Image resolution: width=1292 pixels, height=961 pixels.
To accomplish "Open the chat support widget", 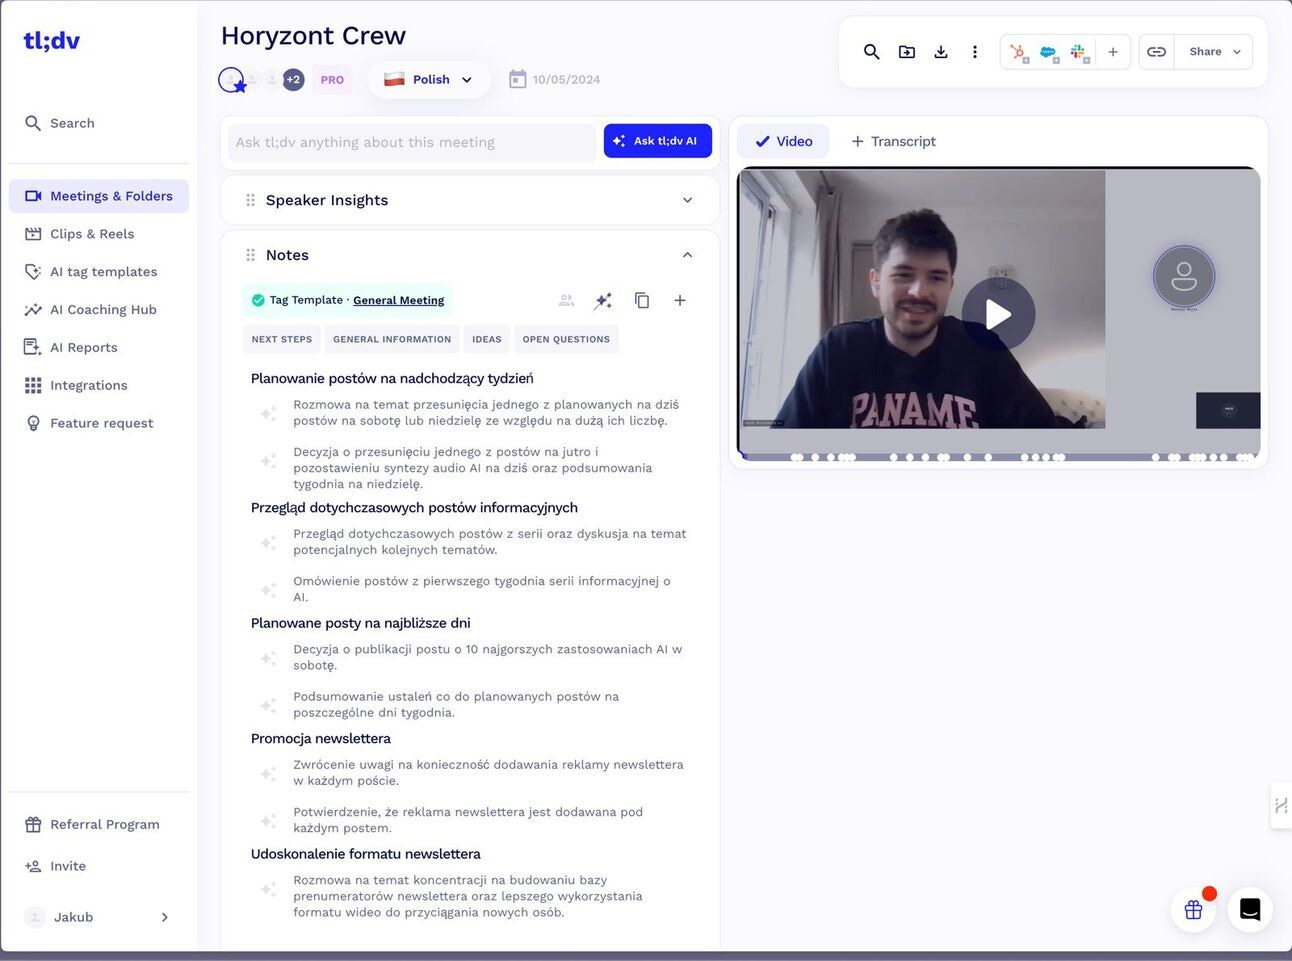I will click(x=1250, y=909).
